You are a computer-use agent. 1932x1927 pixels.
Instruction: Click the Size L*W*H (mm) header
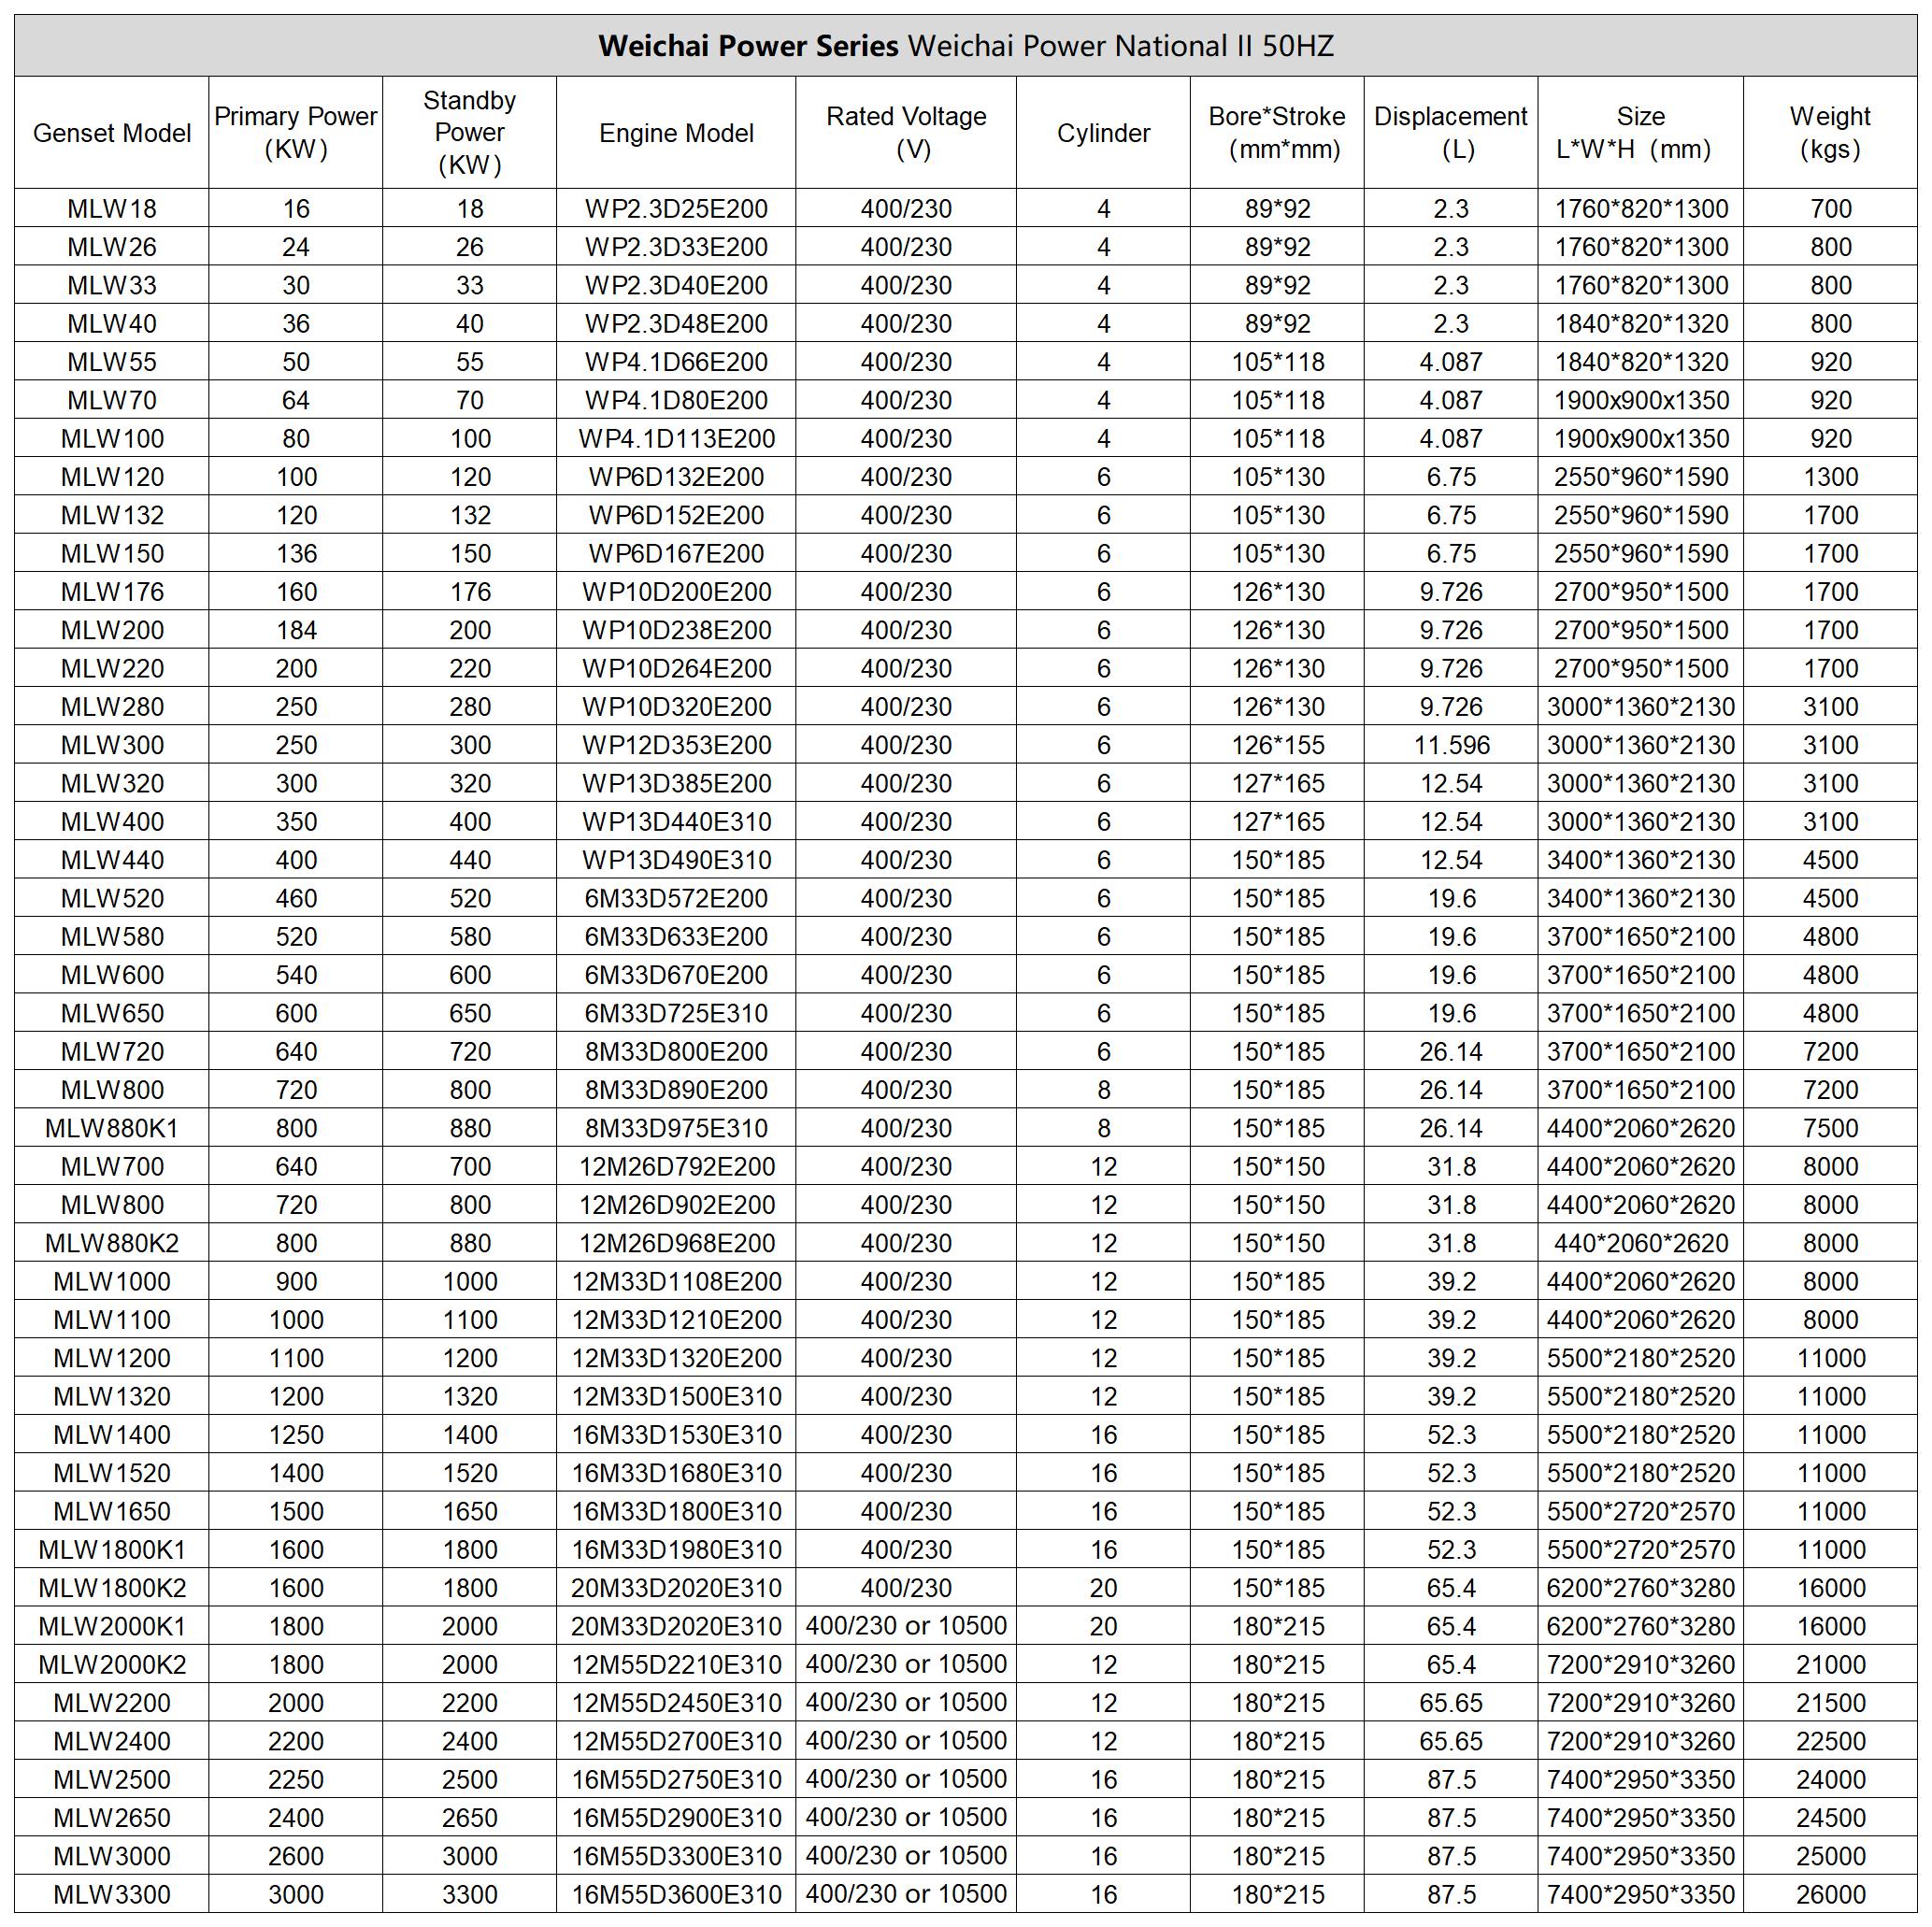click(1641, 133)
